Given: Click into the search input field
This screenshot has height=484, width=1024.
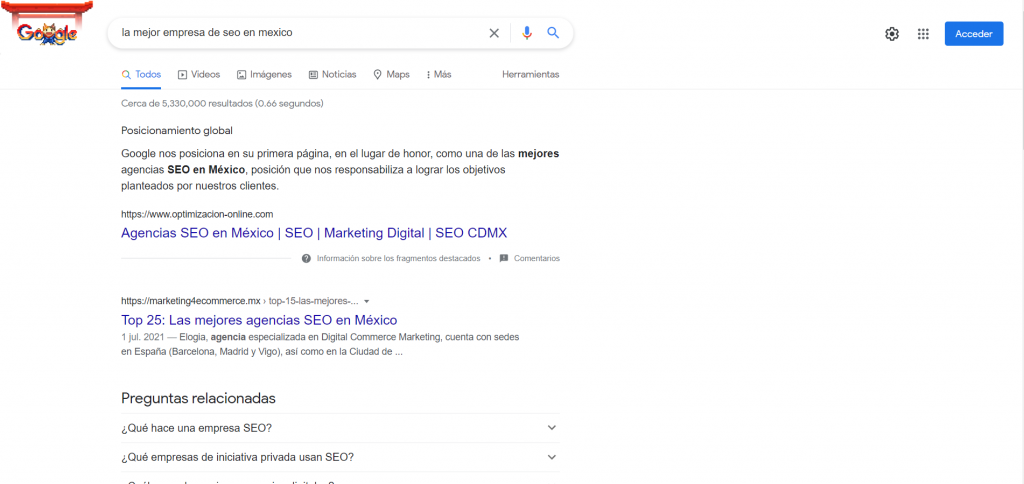Looking at the screenshot, I should point(300,33).
